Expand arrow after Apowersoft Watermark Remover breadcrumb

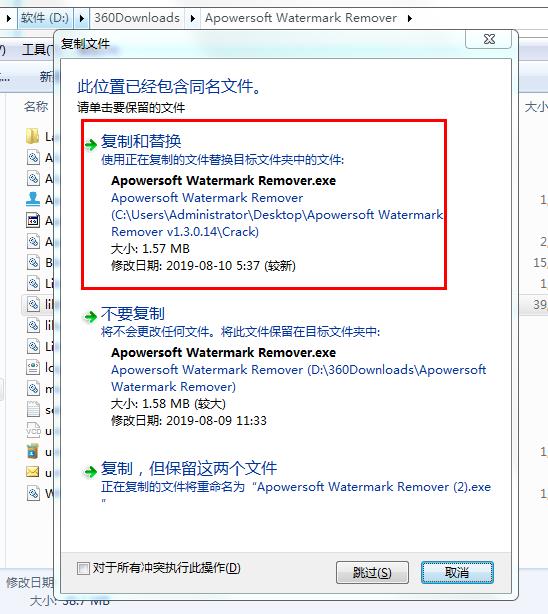tap(410, 18)
